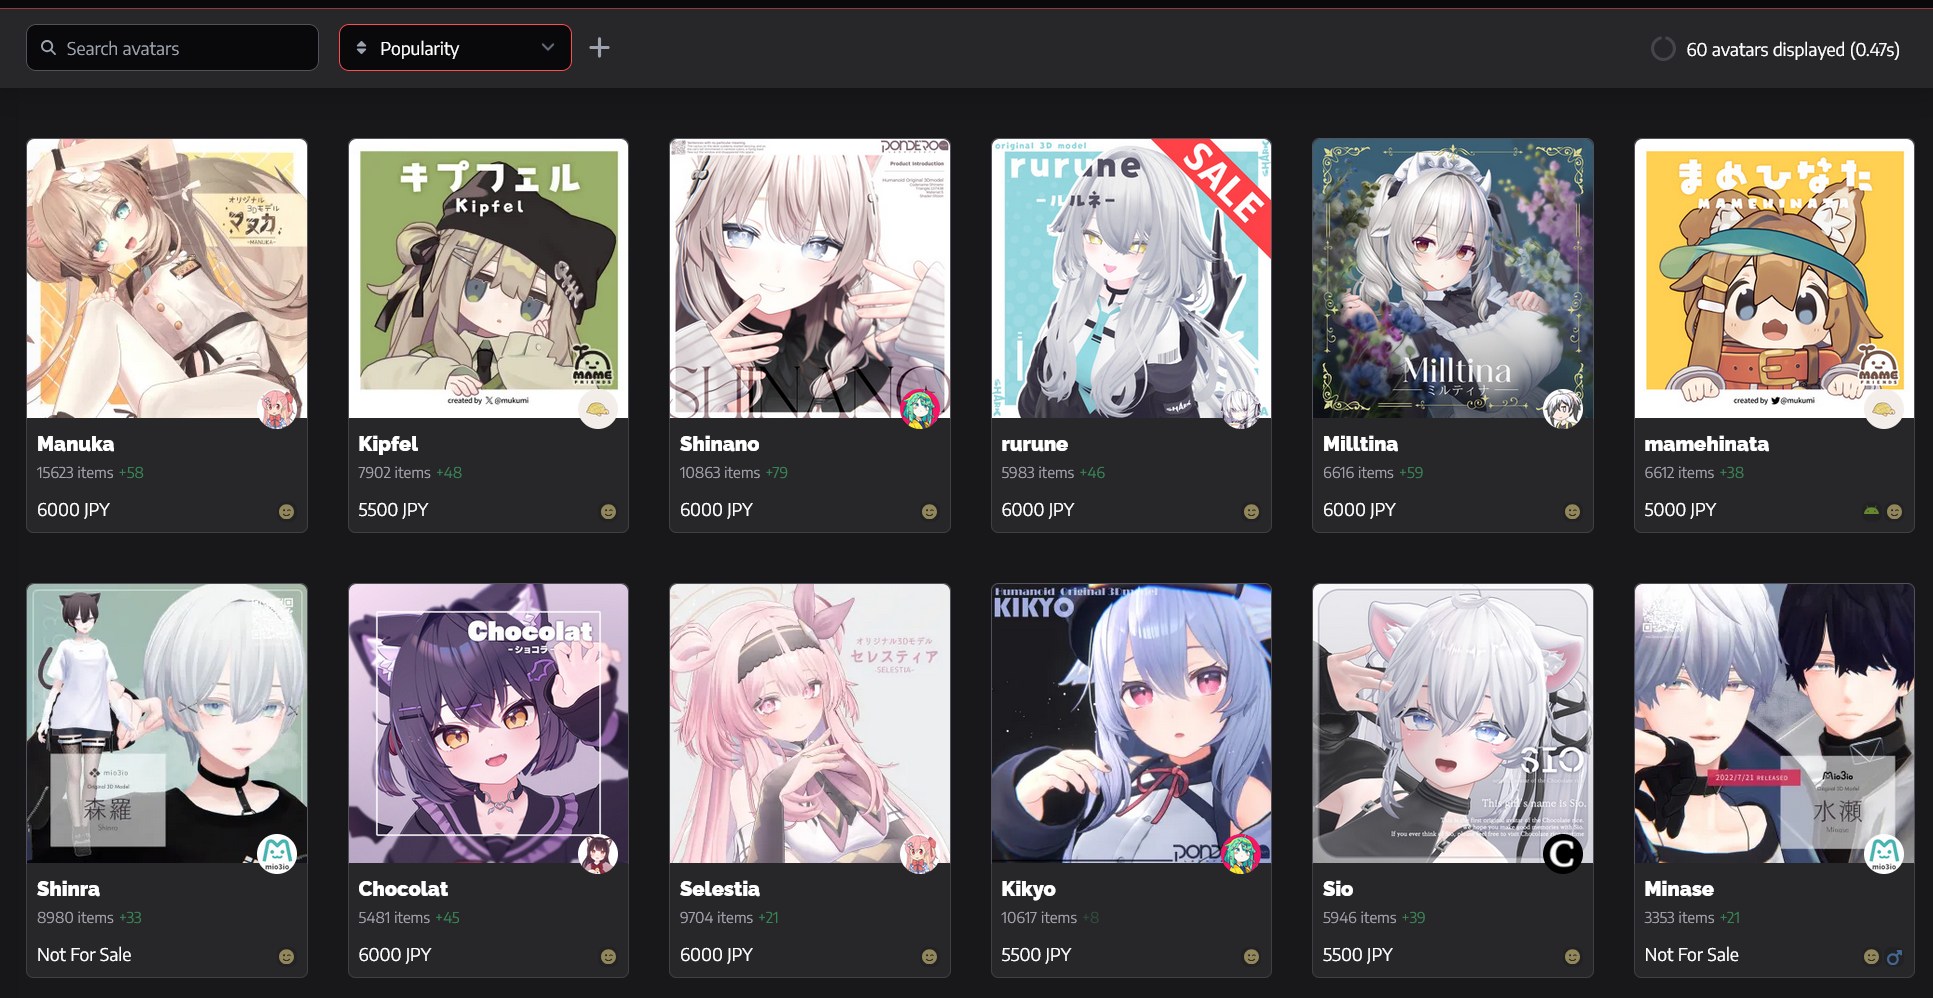Add a filter with the plus icon
The width and height of the screenshot is (1933, 998).
pos(599,48)
